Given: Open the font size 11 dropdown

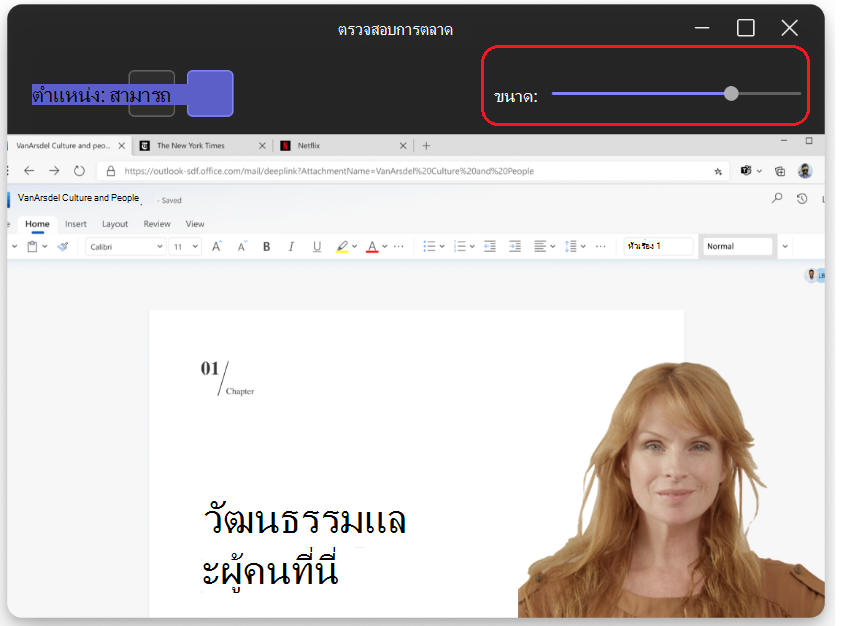Looking at the screenshot, I should tap(185, 247).
